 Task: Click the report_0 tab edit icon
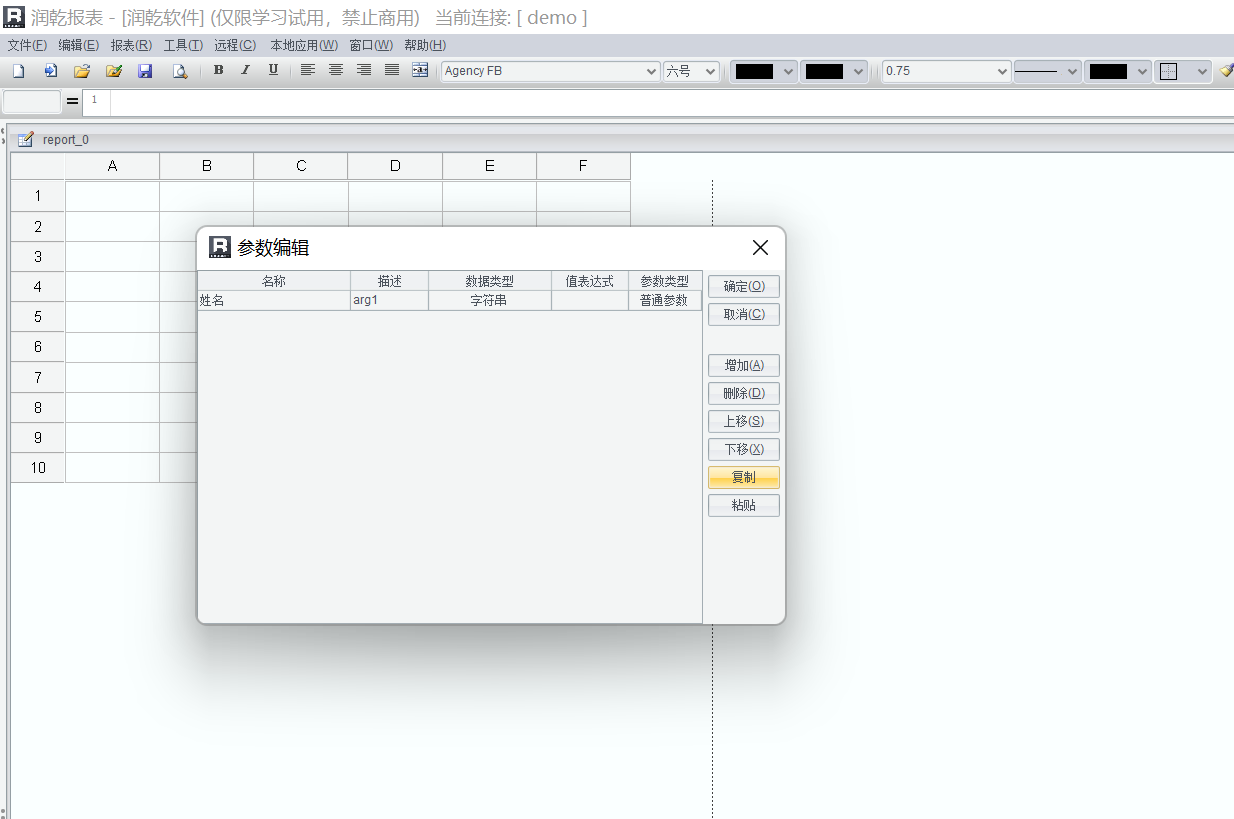pyautogui.click(x=26, y=139)
